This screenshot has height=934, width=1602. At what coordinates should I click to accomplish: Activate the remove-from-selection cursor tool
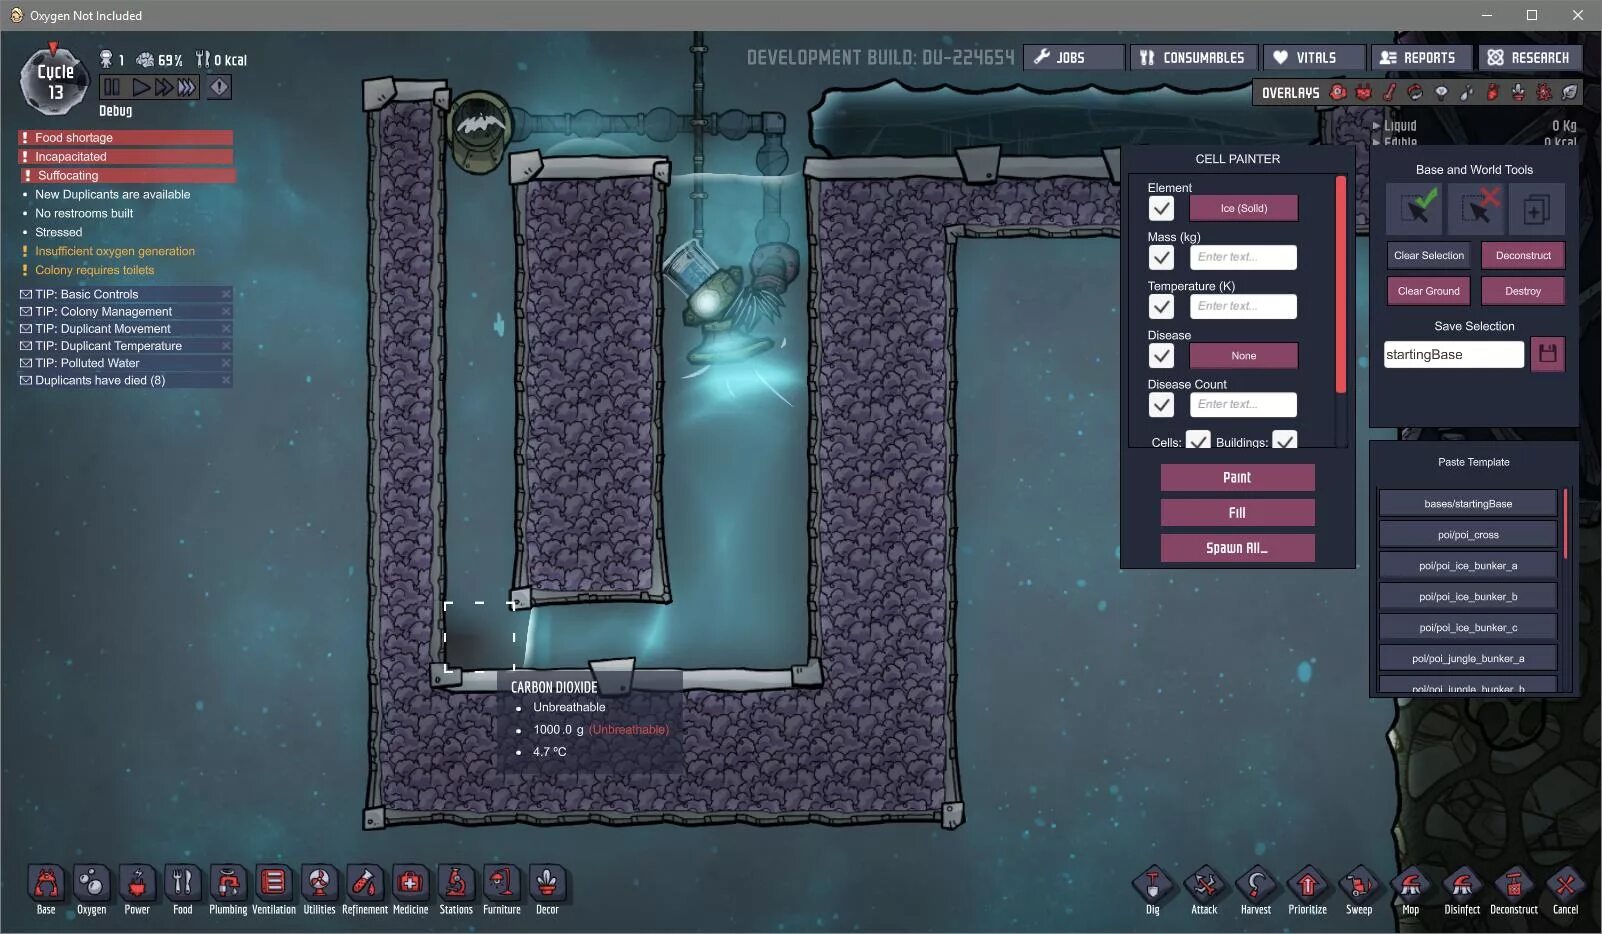1476,208
